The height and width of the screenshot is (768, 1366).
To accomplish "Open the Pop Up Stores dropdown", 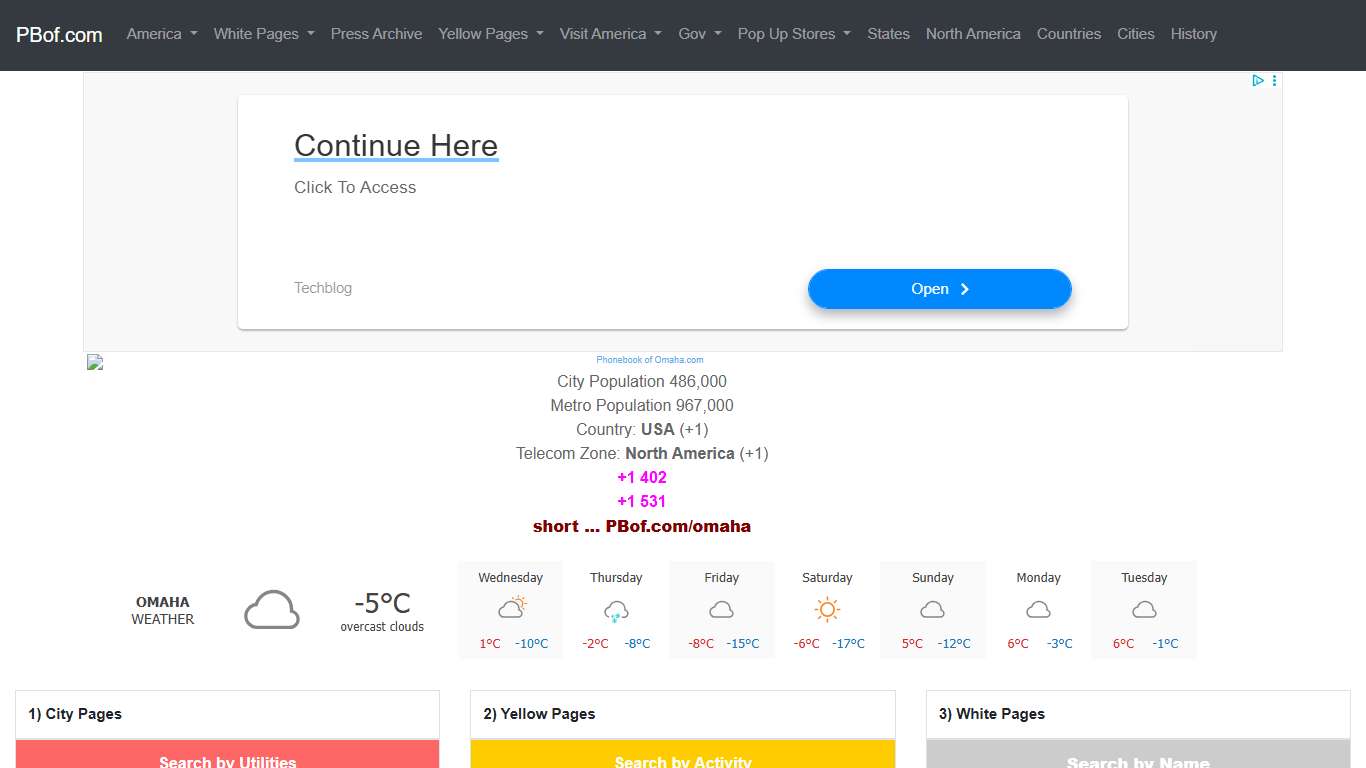I will 793,34.
